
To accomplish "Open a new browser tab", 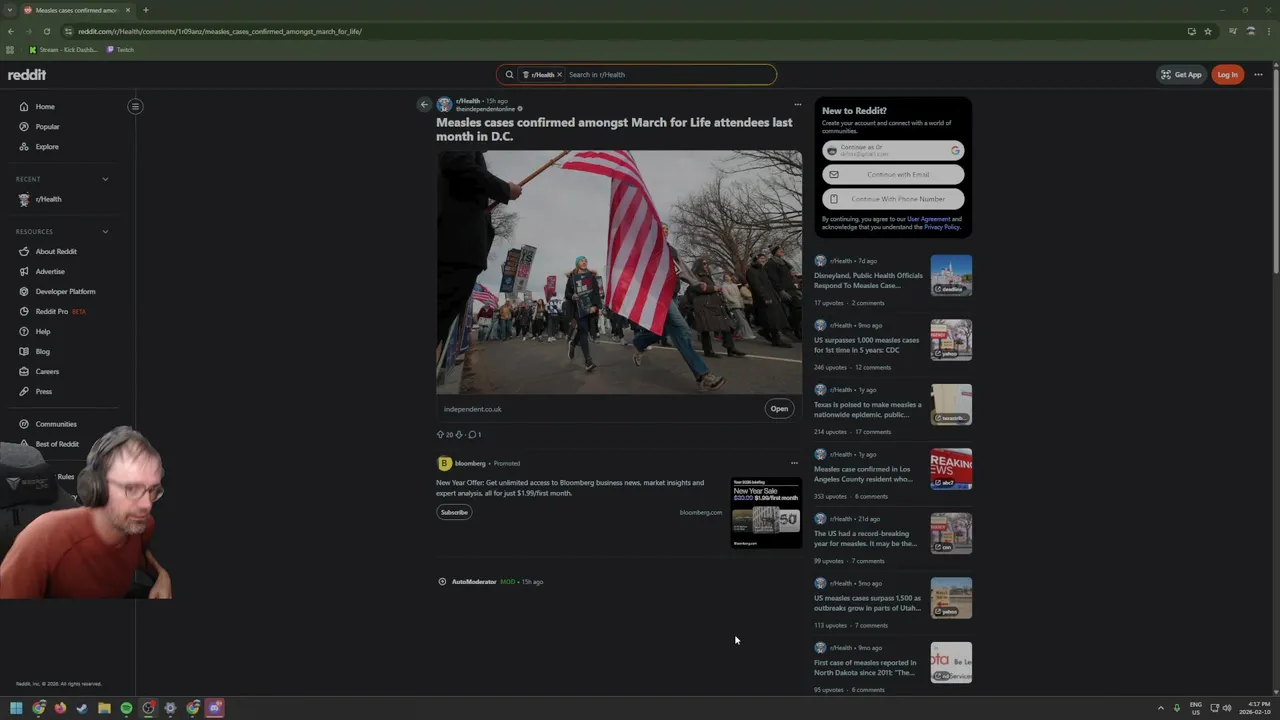I will click(x=145, y=10).
